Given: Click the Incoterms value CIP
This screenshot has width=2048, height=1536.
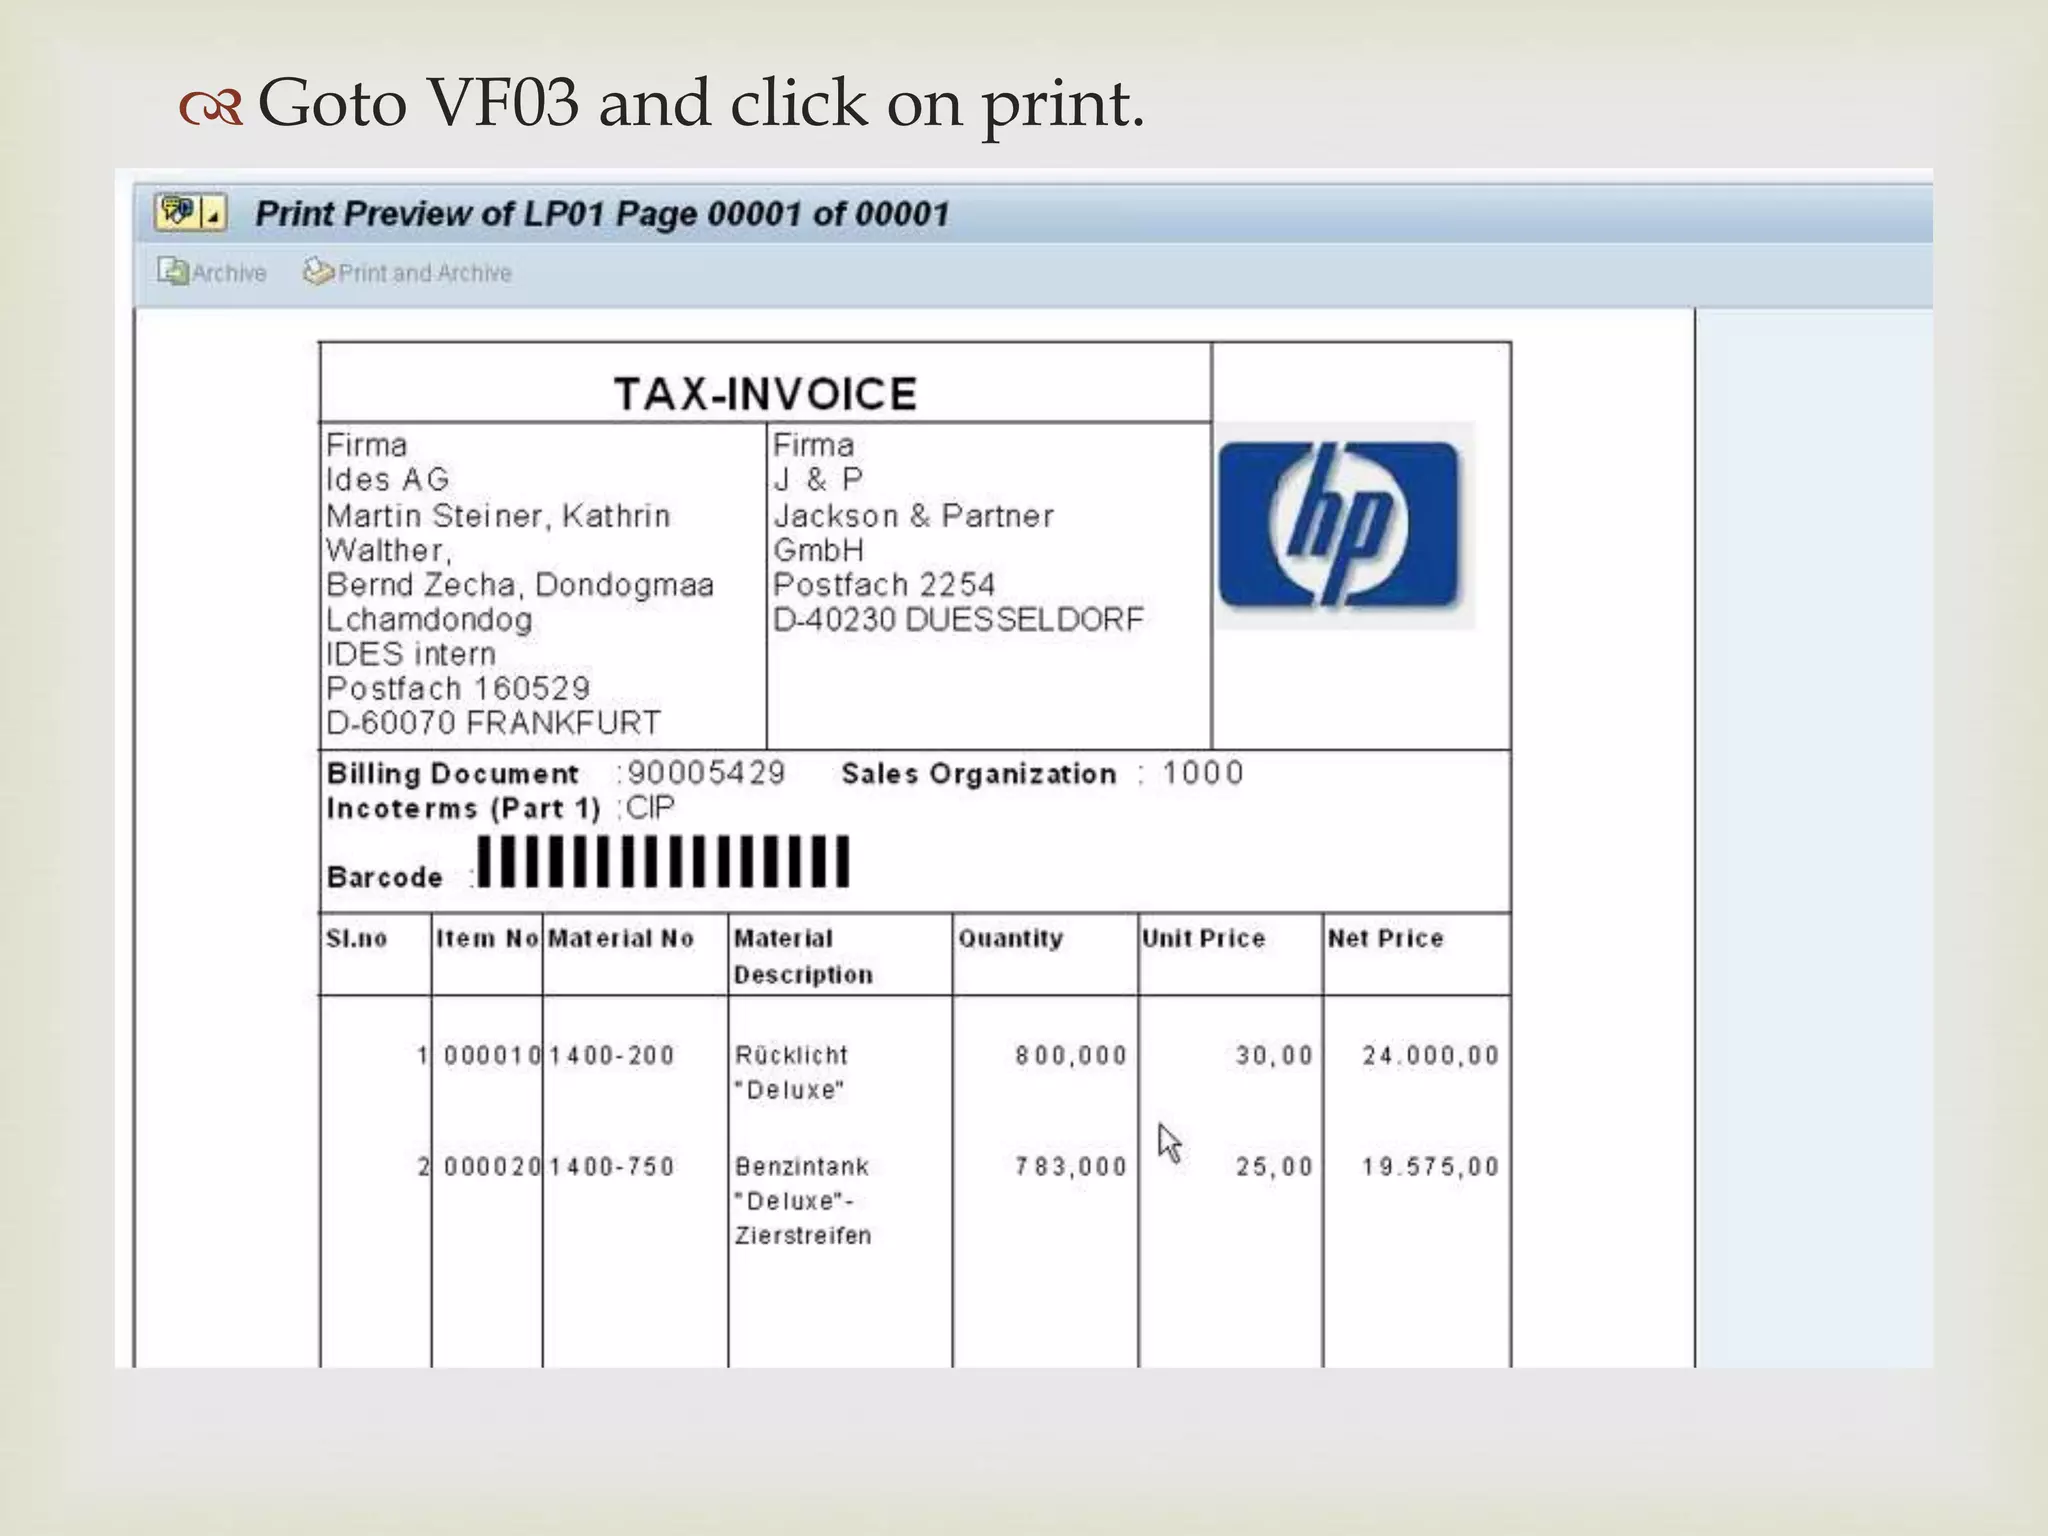Looking at the screenshot, I should 650,808.
